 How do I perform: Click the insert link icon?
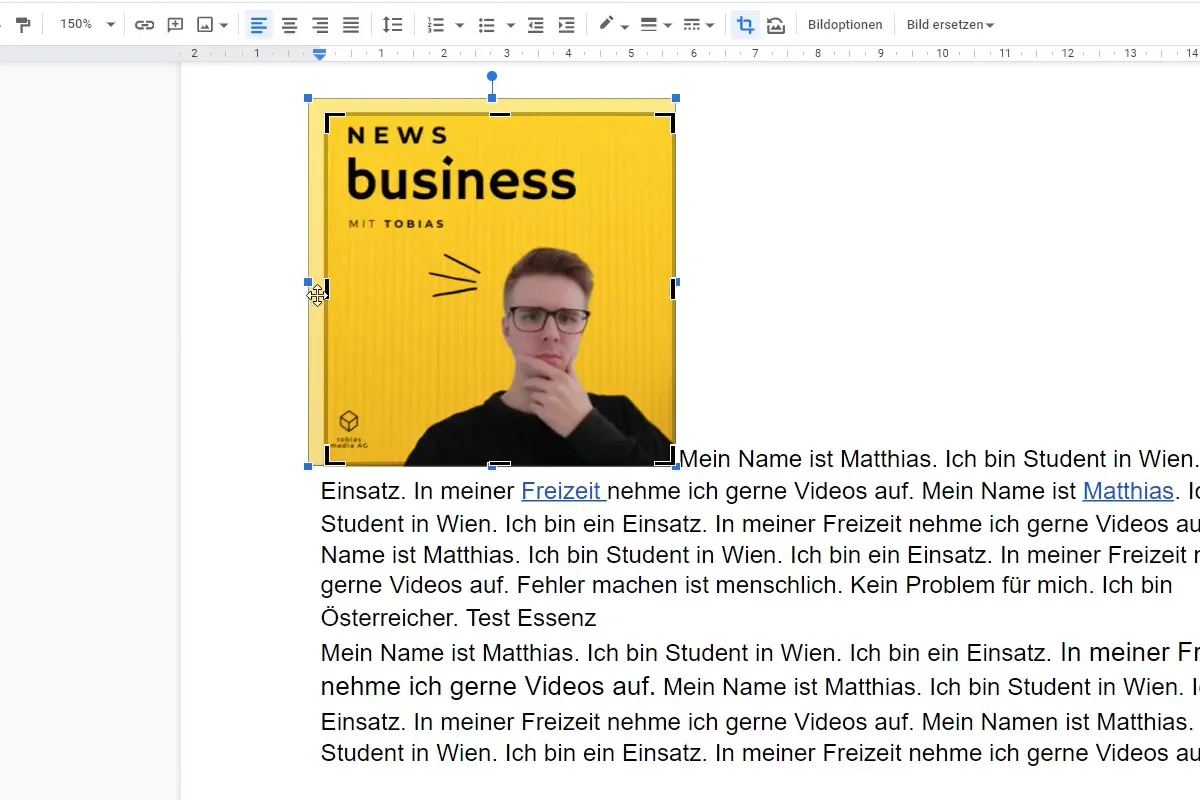point(145,25)
